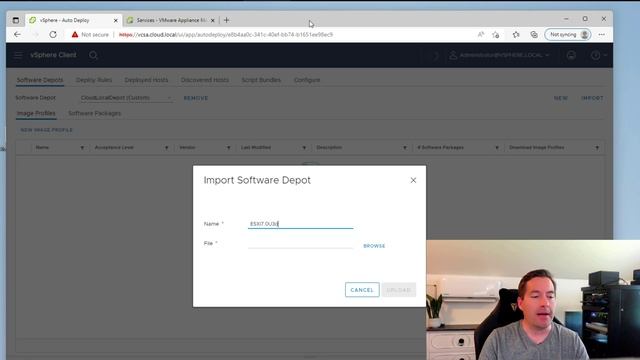Select the Software Depots tab
Viewport: 640px width, 360px height.
tap(40, 80)
